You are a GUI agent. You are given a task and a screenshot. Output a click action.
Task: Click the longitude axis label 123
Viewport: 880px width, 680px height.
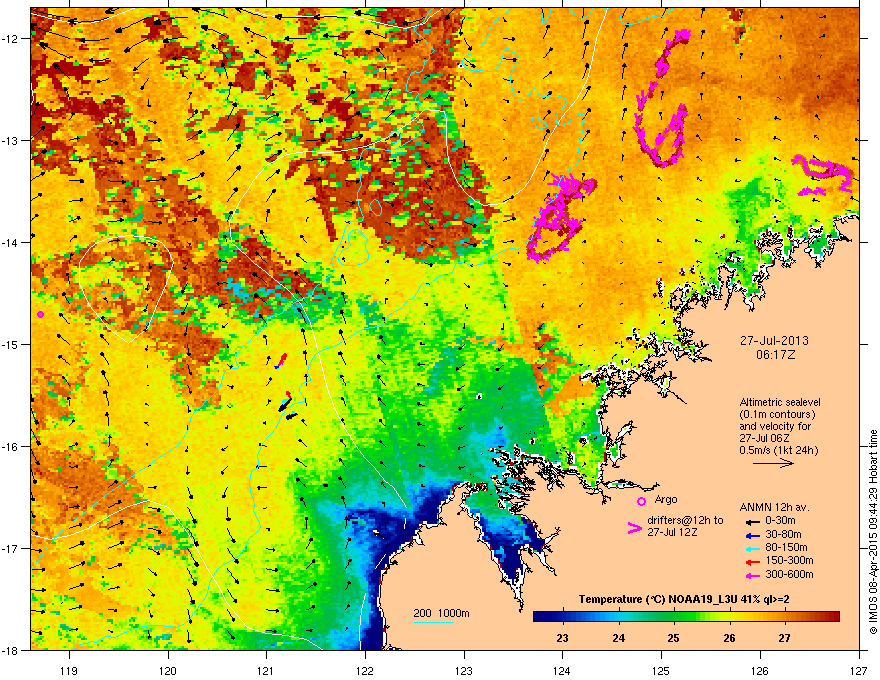pos(464,670)
